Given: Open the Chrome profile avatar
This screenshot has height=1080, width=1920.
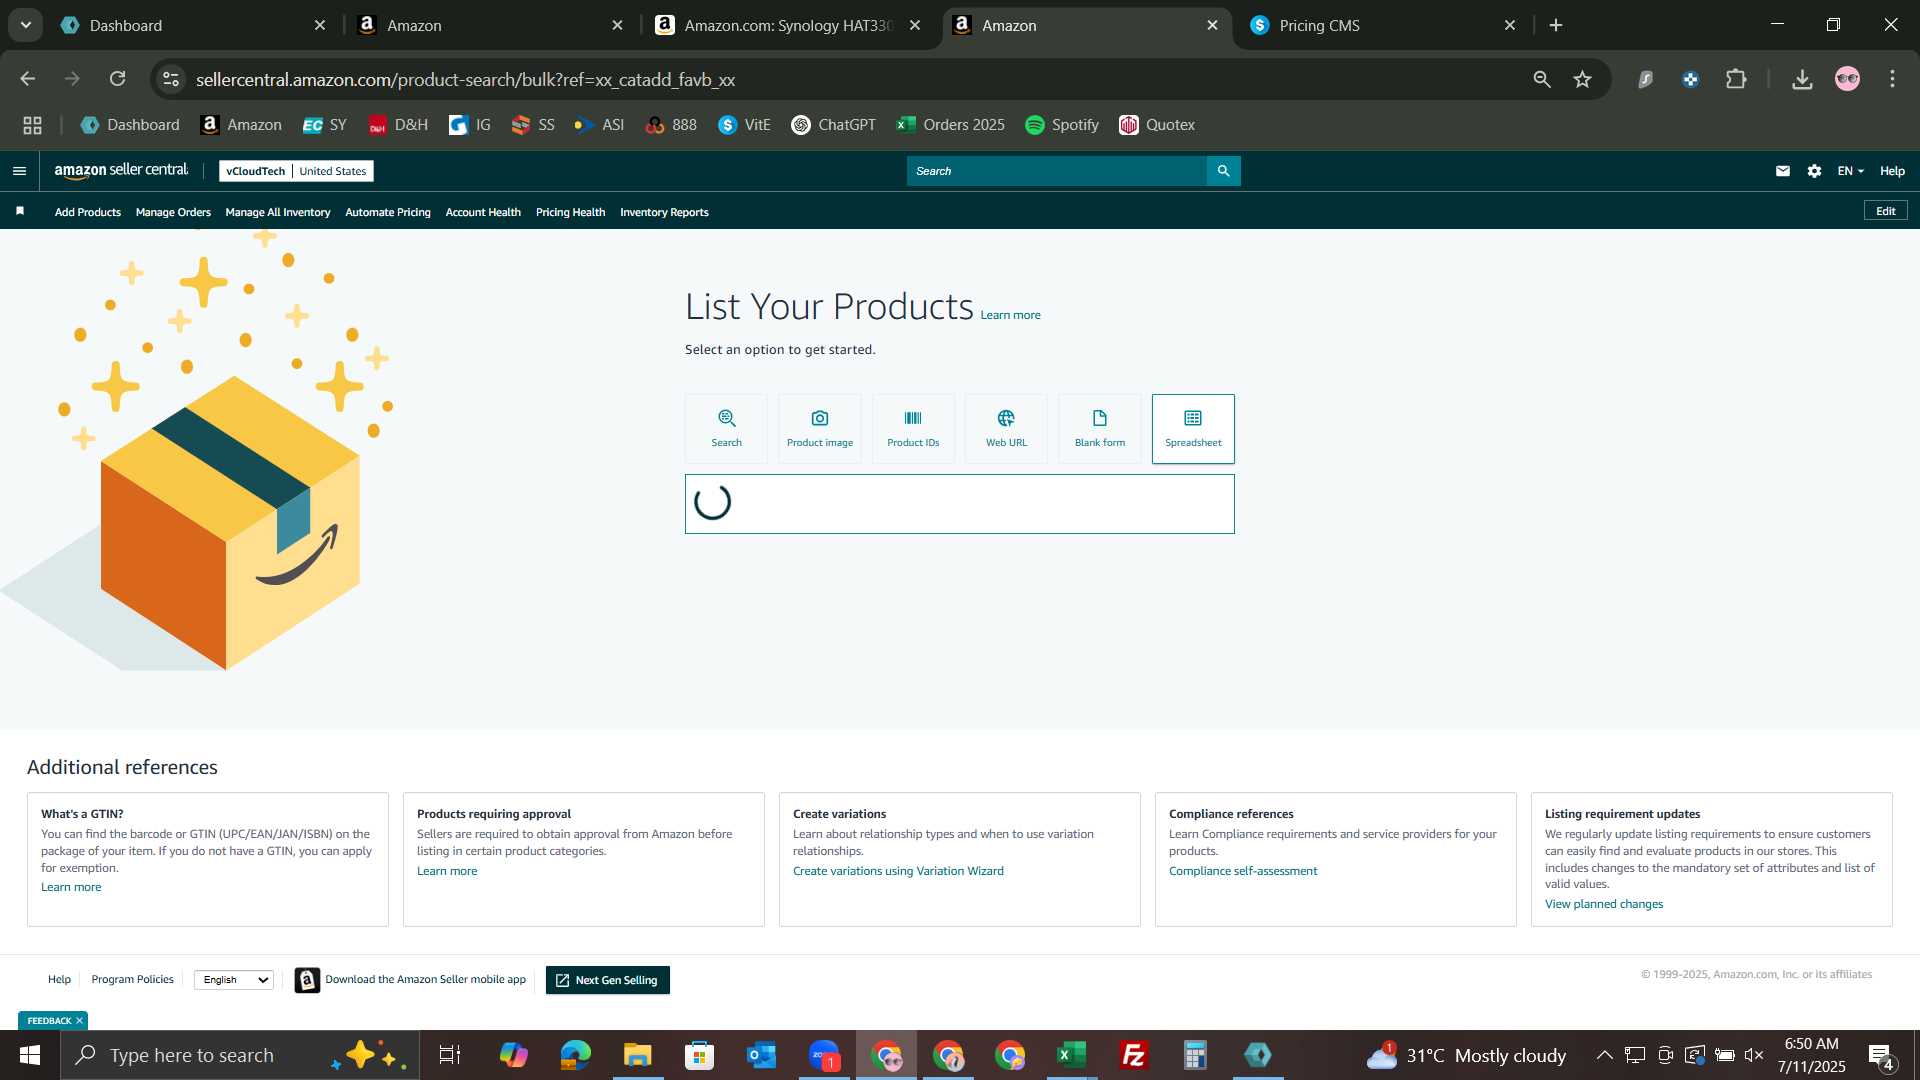Looking at the screenshot, I should 1847,79.
